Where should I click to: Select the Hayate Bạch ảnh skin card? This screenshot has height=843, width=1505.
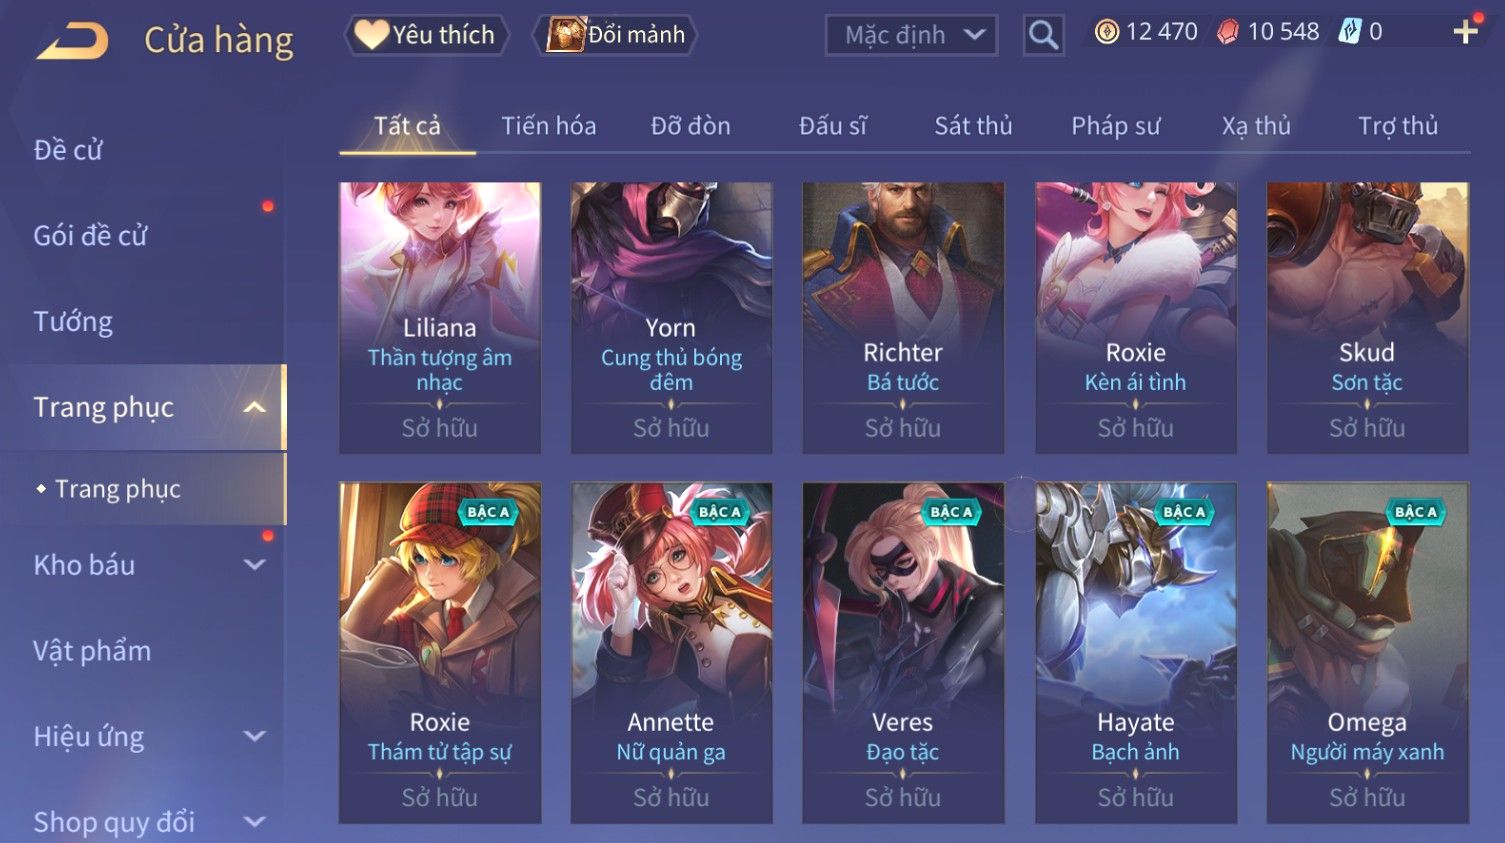[x=1135, y=653]
